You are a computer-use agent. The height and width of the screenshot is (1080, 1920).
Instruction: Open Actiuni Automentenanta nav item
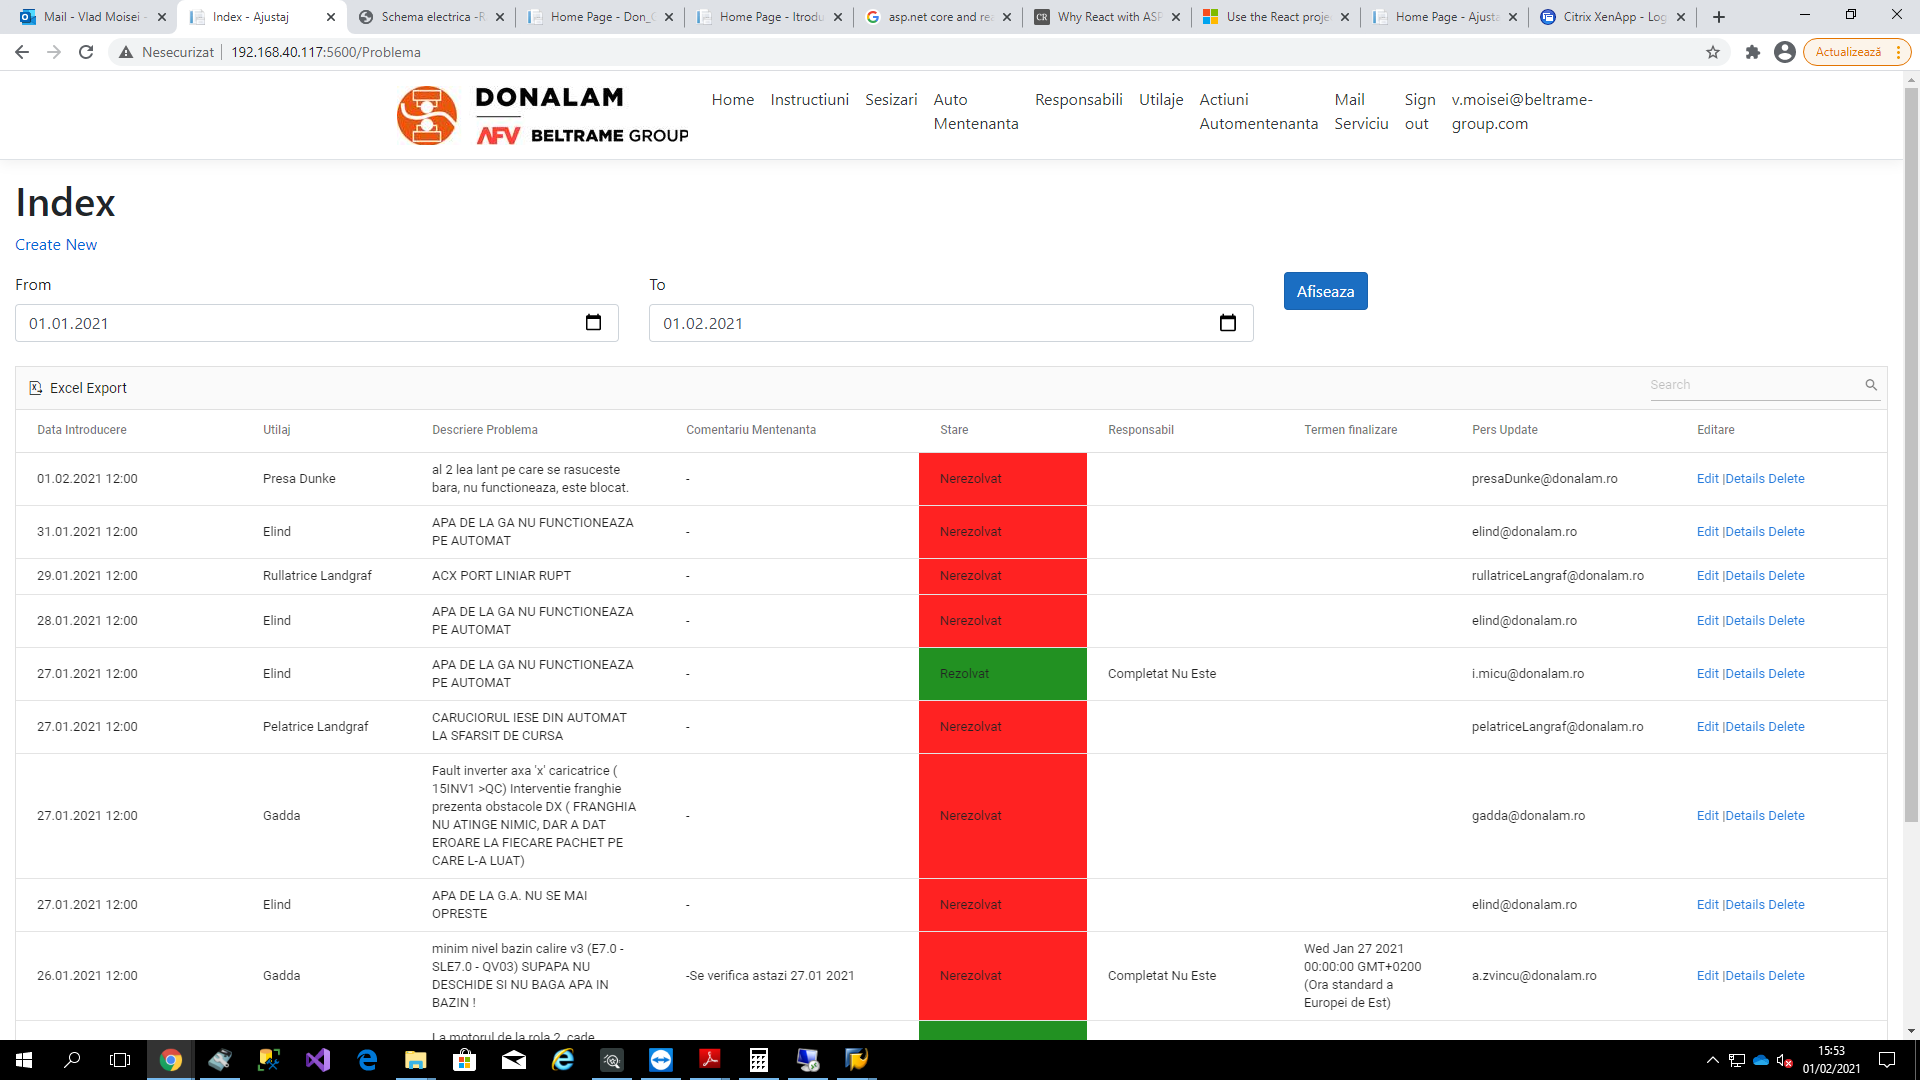(1259, 112)
